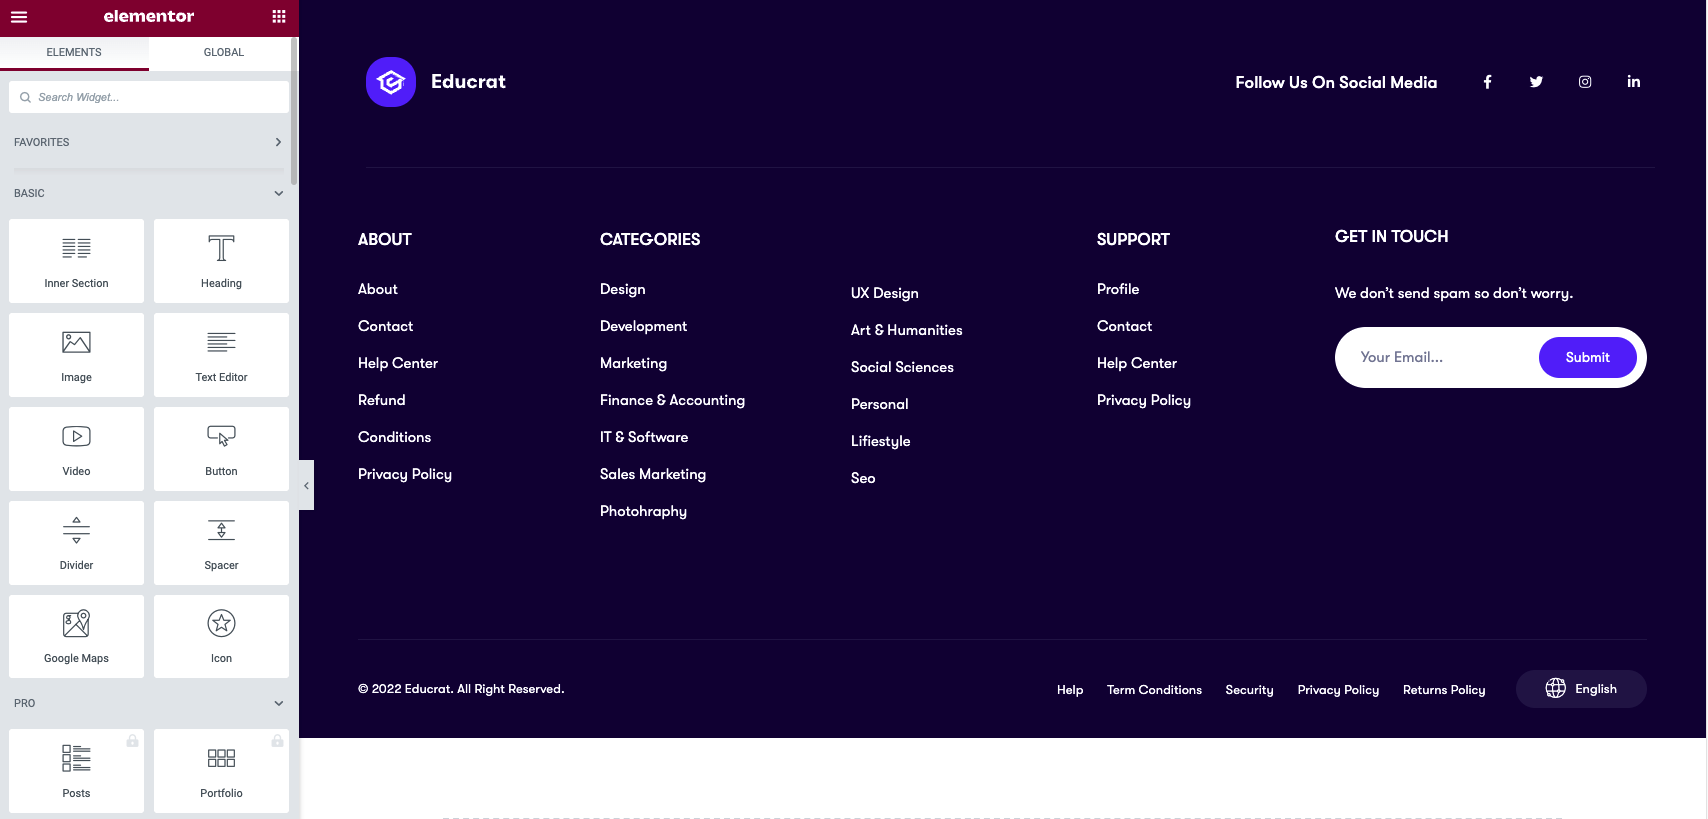Screen dimensions: 1708x819
Task: Switch to the Global tab
Action: [223, 52]
